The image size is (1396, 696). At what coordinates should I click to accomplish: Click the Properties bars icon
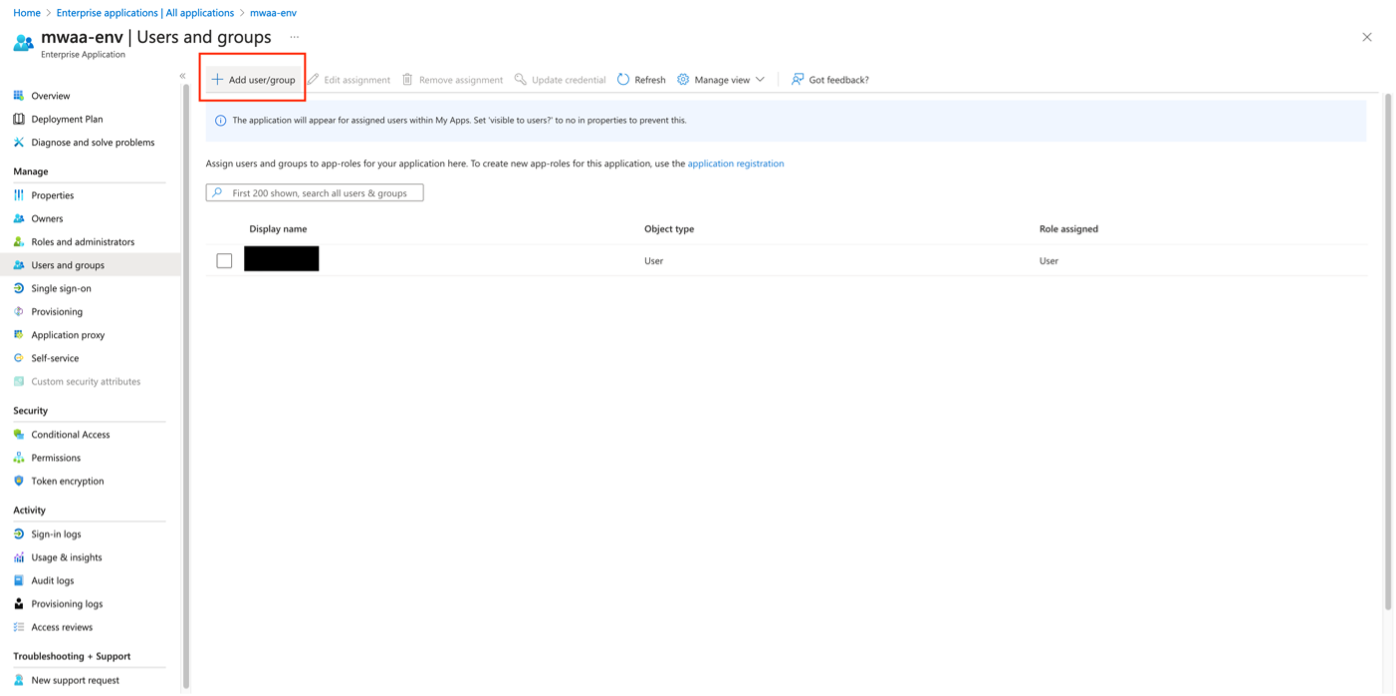(18, 195)
